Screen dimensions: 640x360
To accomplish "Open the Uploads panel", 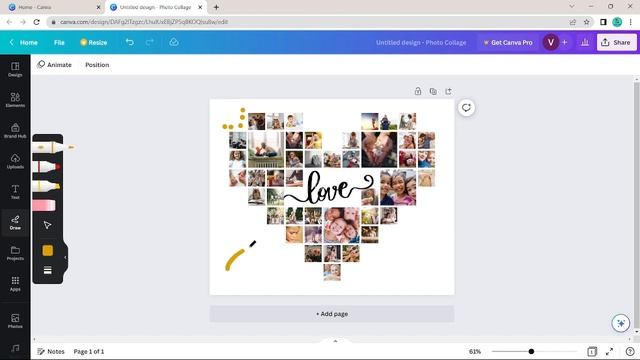I will click(15, 161).
